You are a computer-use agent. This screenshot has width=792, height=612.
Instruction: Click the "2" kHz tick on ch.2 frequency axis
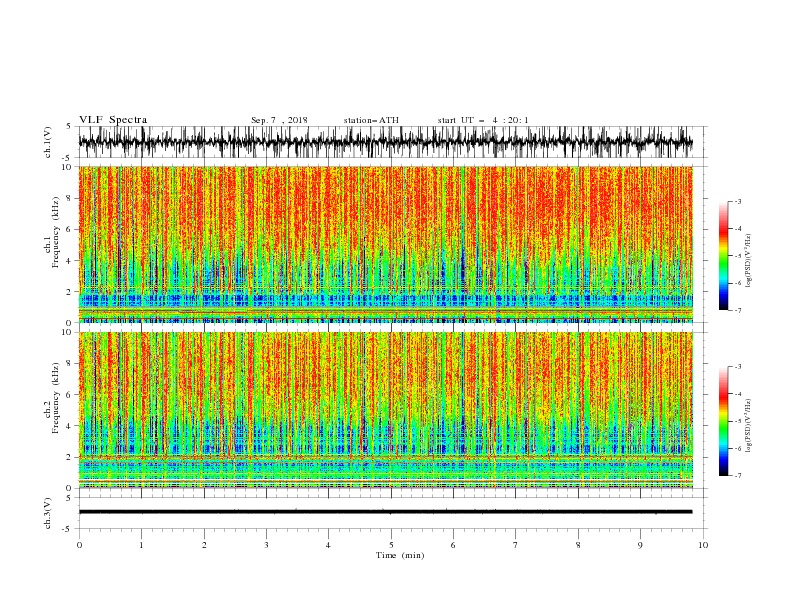(x=70, y=457)
